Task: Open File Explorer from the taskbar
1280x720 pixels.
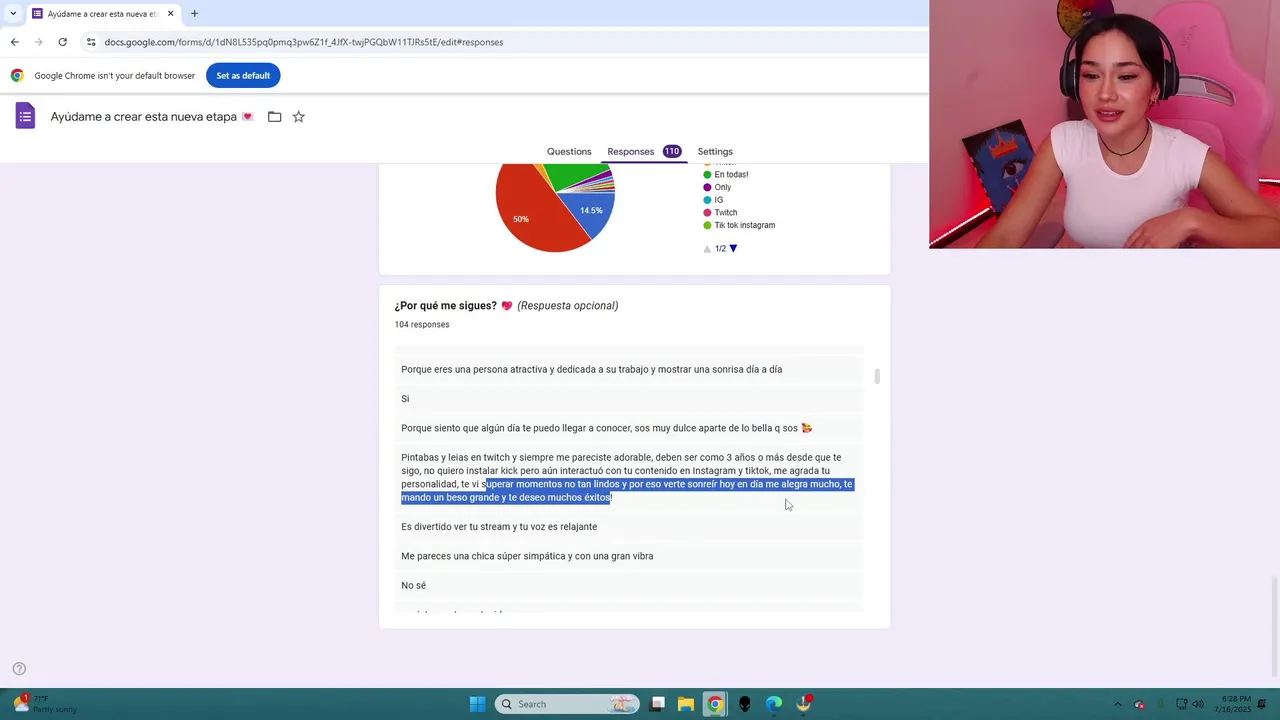Action: [686, 704]
